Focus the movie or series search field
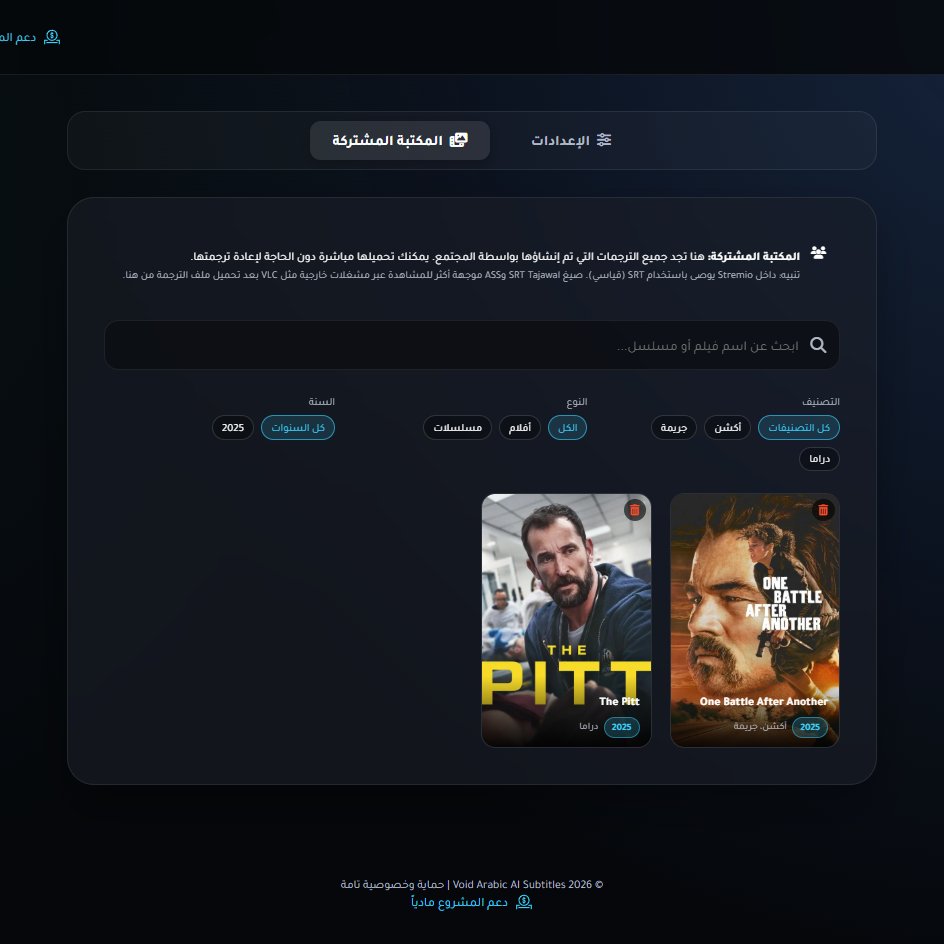This screenshot has width=944, height=944. pos(471,345)
